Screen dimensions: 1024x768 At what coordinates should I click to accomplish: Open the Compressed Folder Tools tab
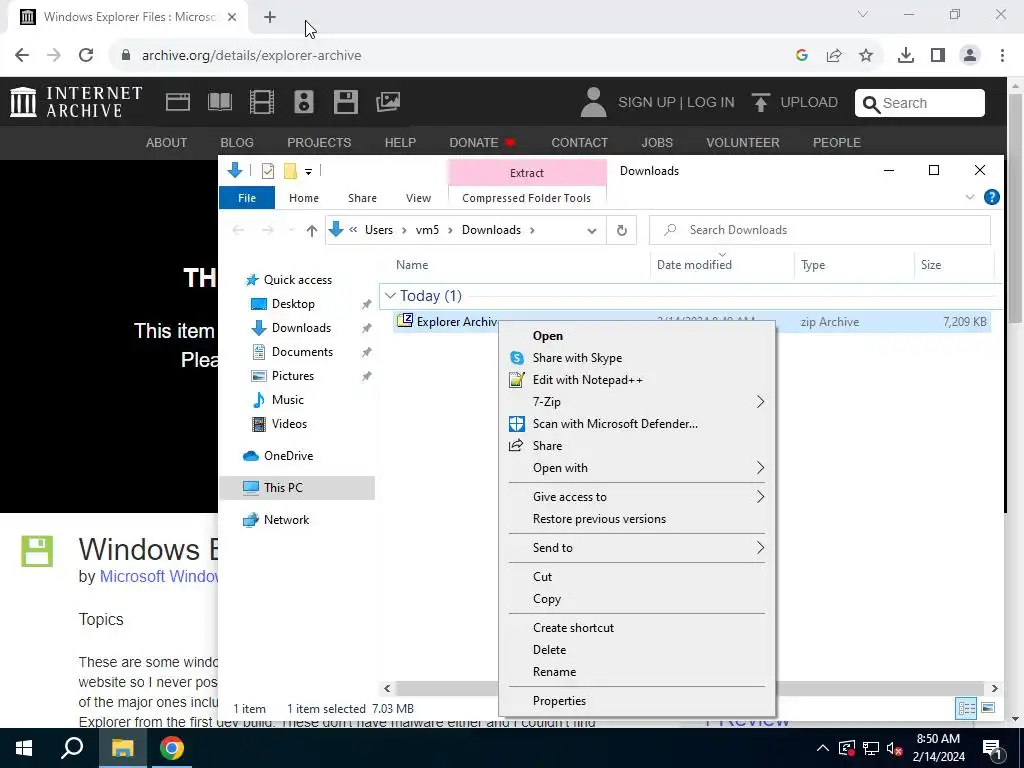coord(526,198)
